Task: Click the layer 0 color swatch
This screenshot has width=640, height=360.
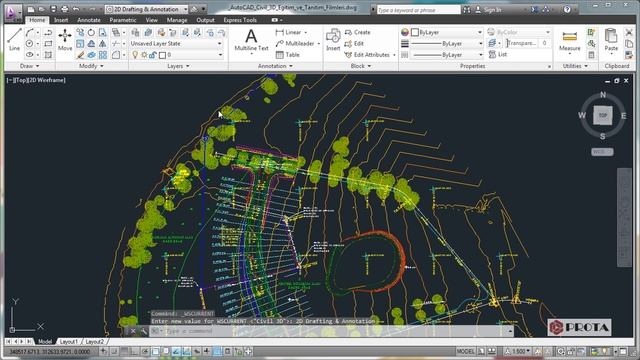Action: pyautogui.click(x=162, y=55)
